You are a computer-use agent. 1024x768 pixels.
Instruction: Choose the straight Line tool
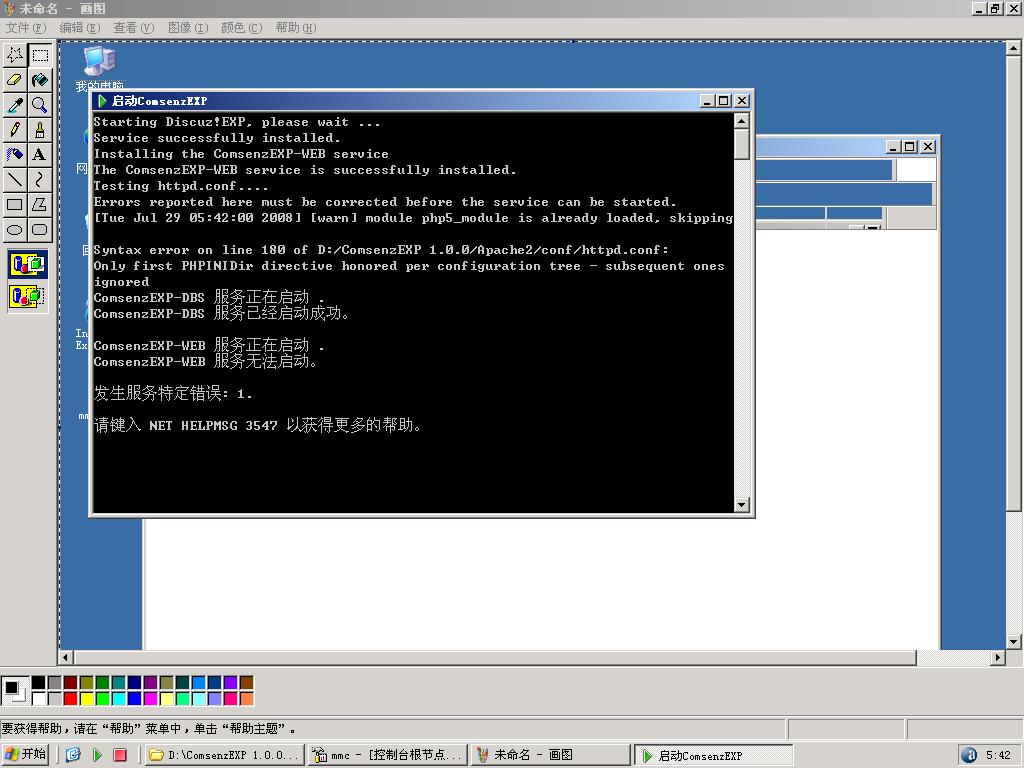click(15, 179)
